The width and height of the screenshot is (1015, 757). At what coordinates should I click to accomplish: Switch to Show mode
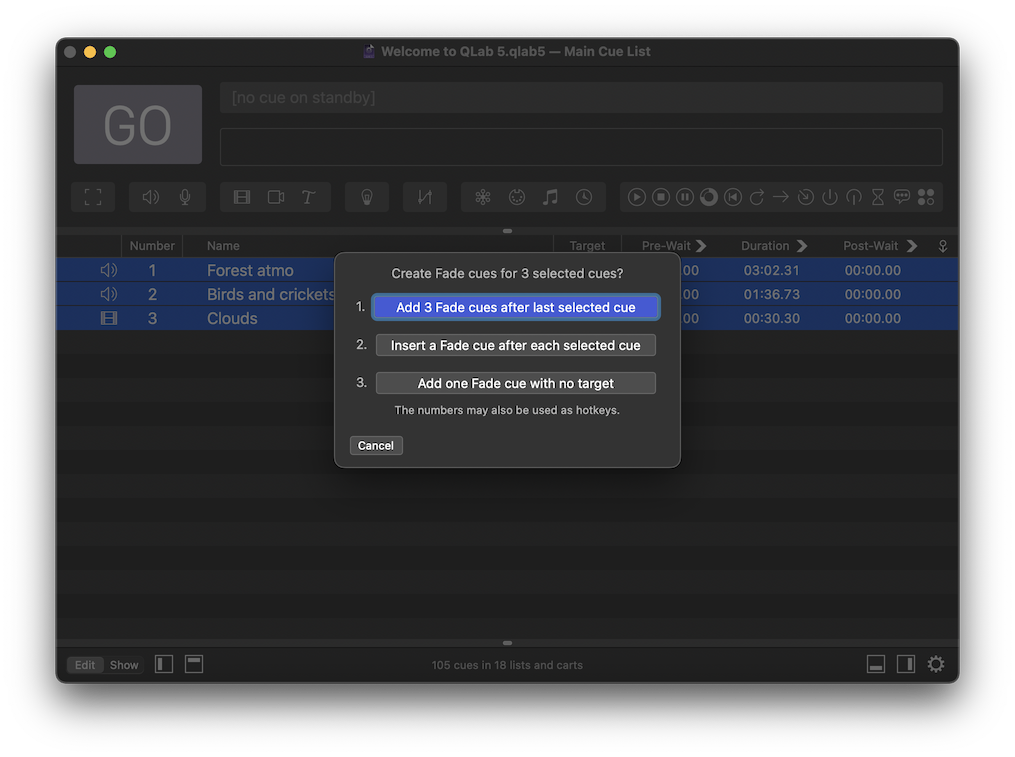click(123, 664)
